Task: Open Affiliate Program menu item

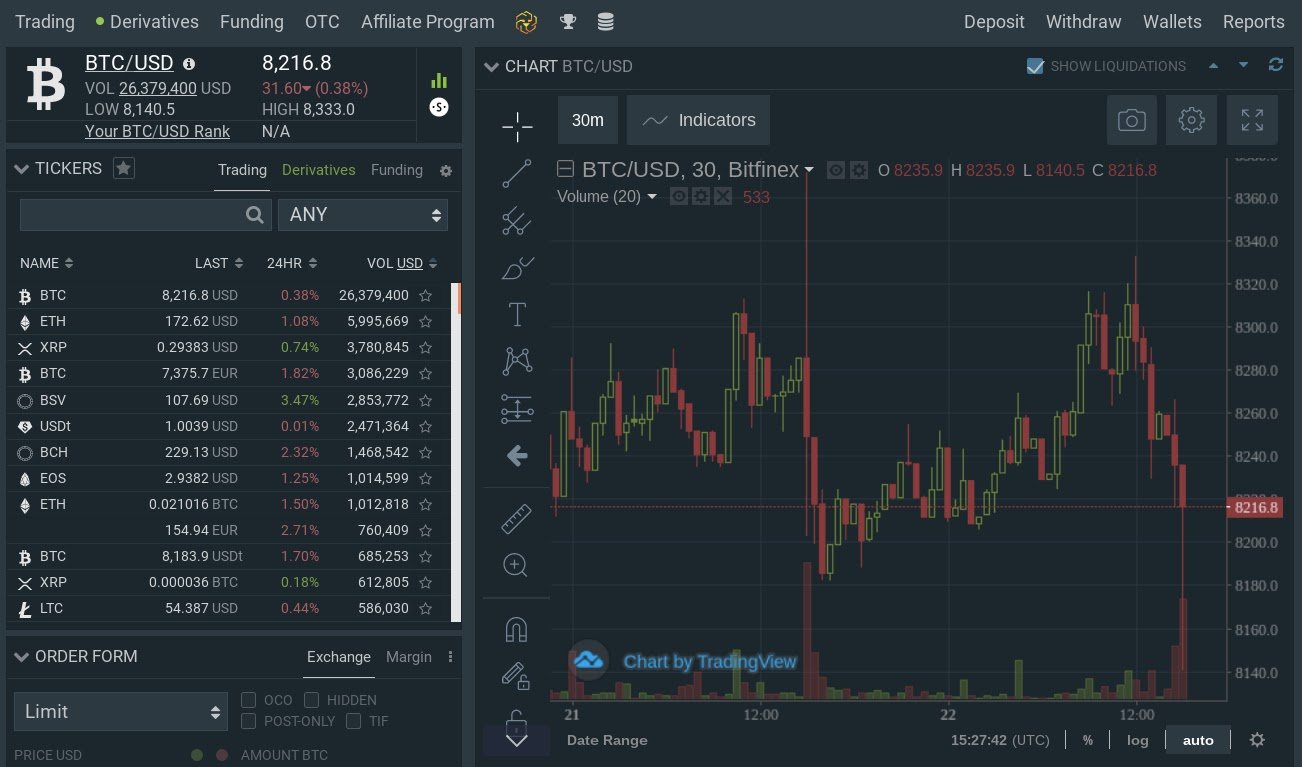Action: pyautogui.click(x=428, y=21)
